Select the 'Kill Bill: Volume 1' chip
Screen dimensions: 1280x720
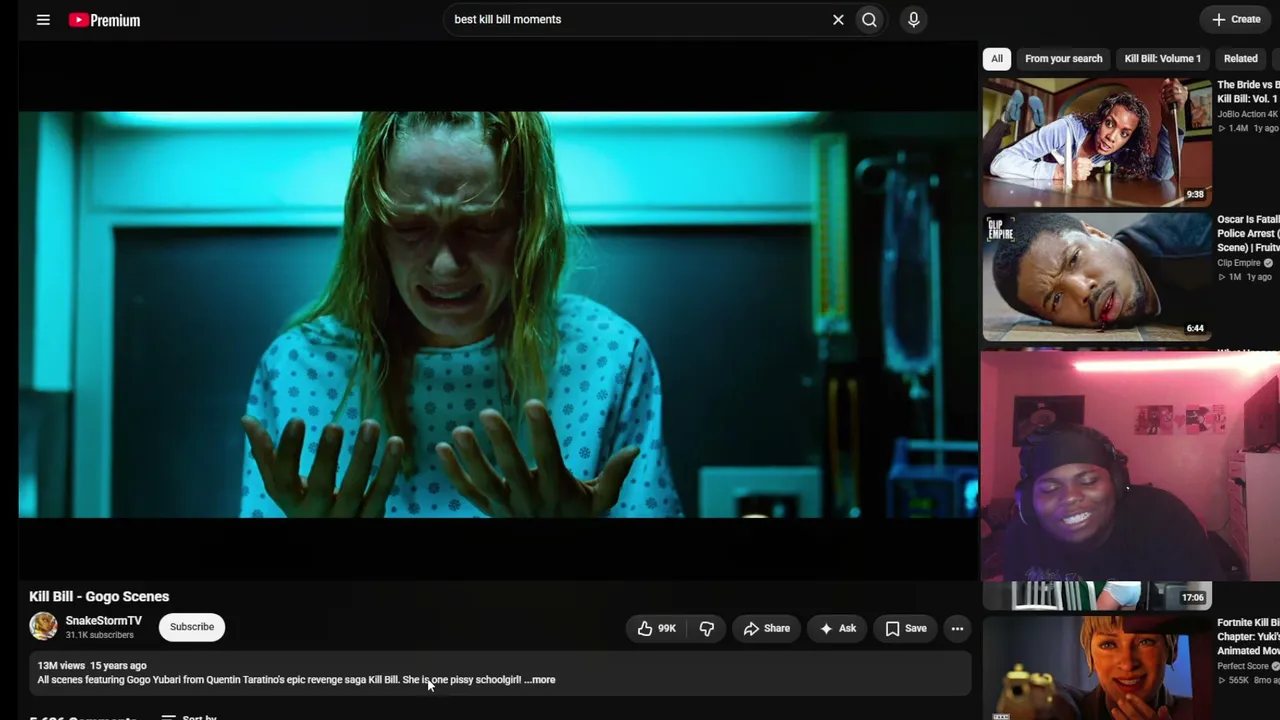1162,59
